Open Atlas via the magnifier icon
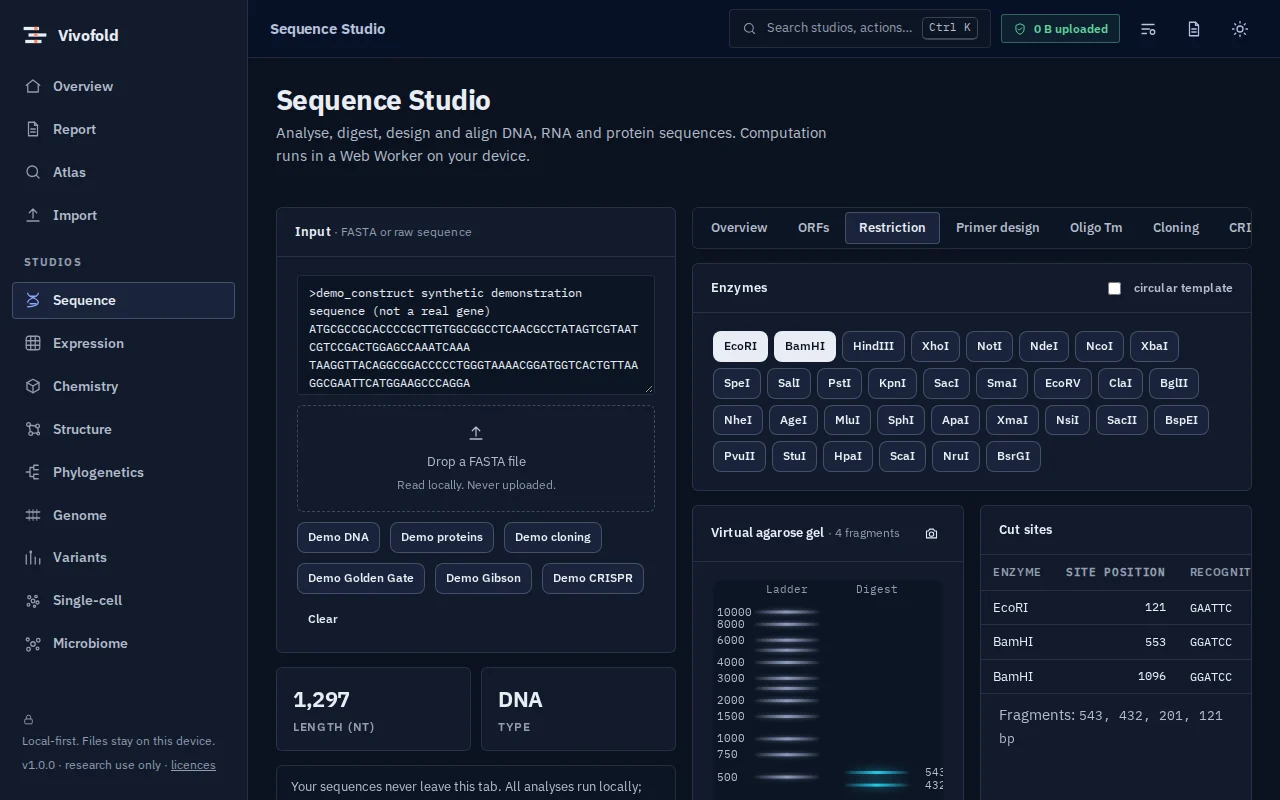Screen dimensions: 1280x800 click(33, 172)
